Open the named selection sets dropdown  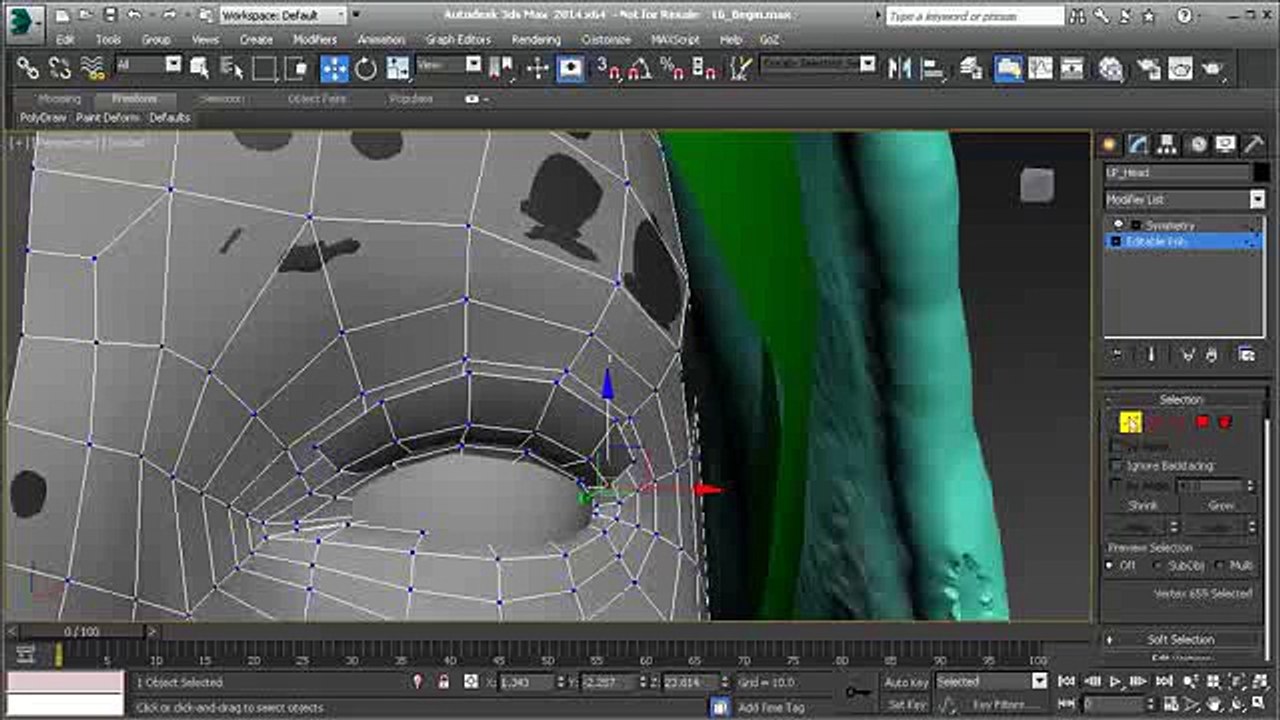click(818, 65)
